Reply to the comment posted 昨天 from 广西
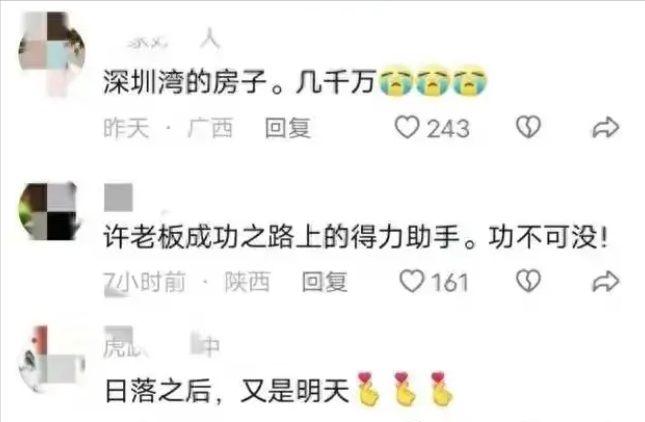Image resolution: width=645 pixels, height=422 pixels. (287, 128)
